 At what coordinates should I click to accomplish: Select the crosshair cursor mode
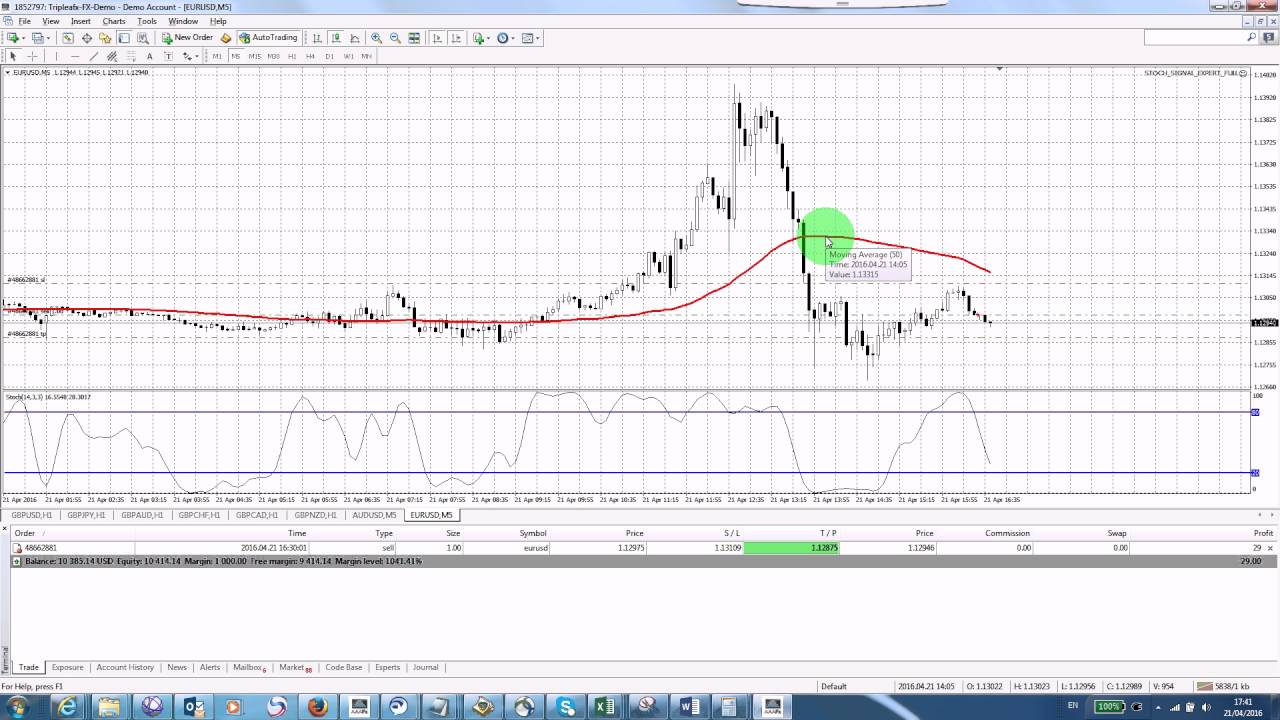[32, 56]
